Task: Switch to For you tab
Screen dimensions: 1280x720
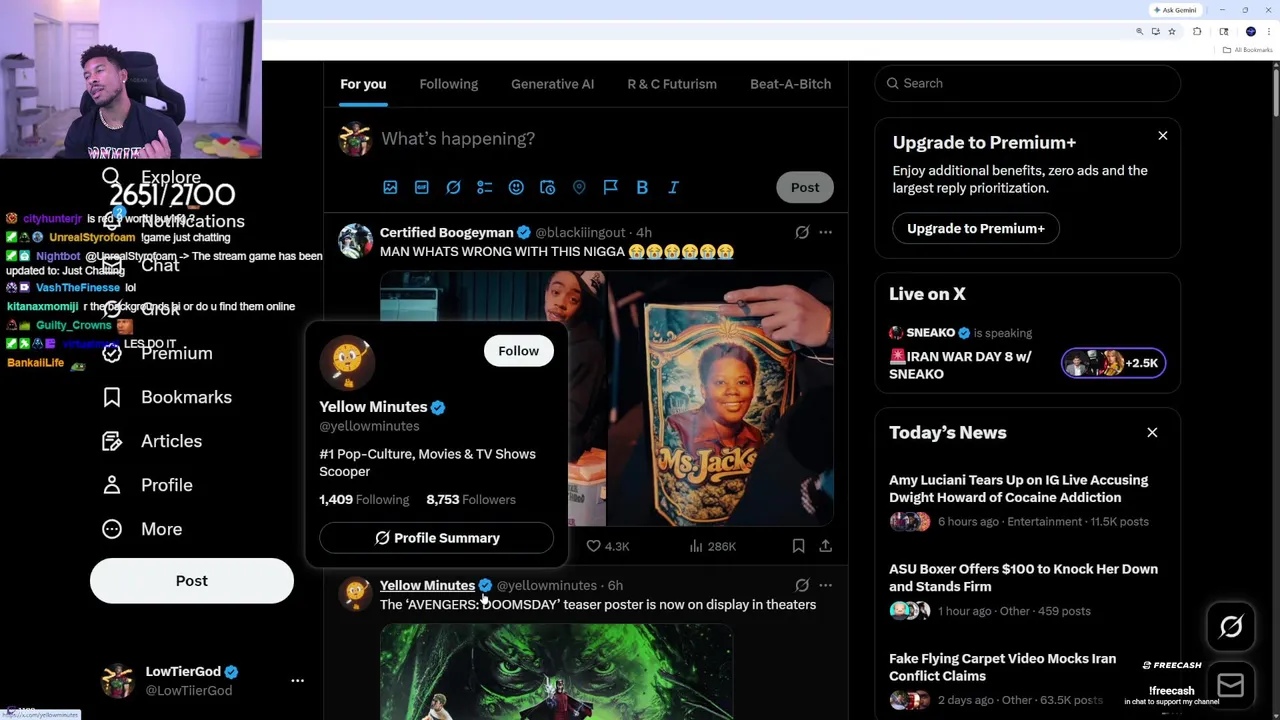Action: point(363,84)
